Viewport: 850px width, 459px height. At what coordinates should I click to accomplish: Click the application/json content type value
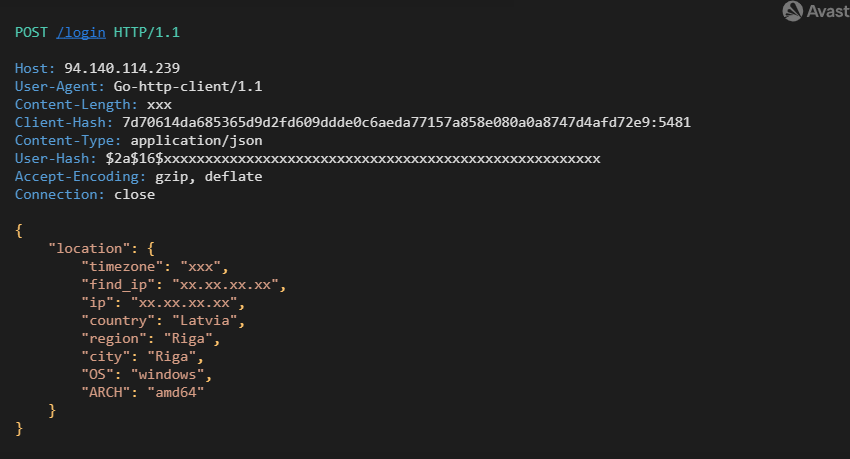click(196, 141)
